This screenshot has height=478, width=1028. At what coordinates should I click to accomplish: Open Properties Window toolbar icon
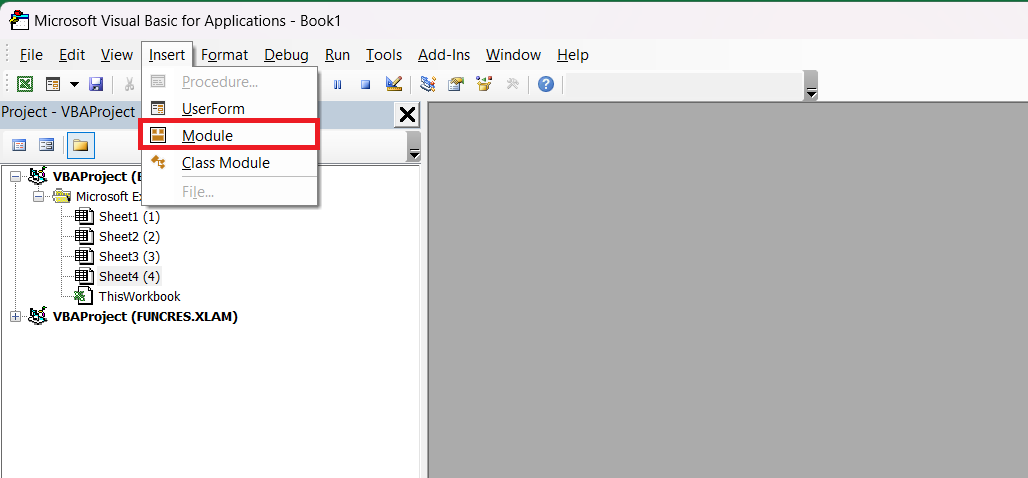click(456, 84)
